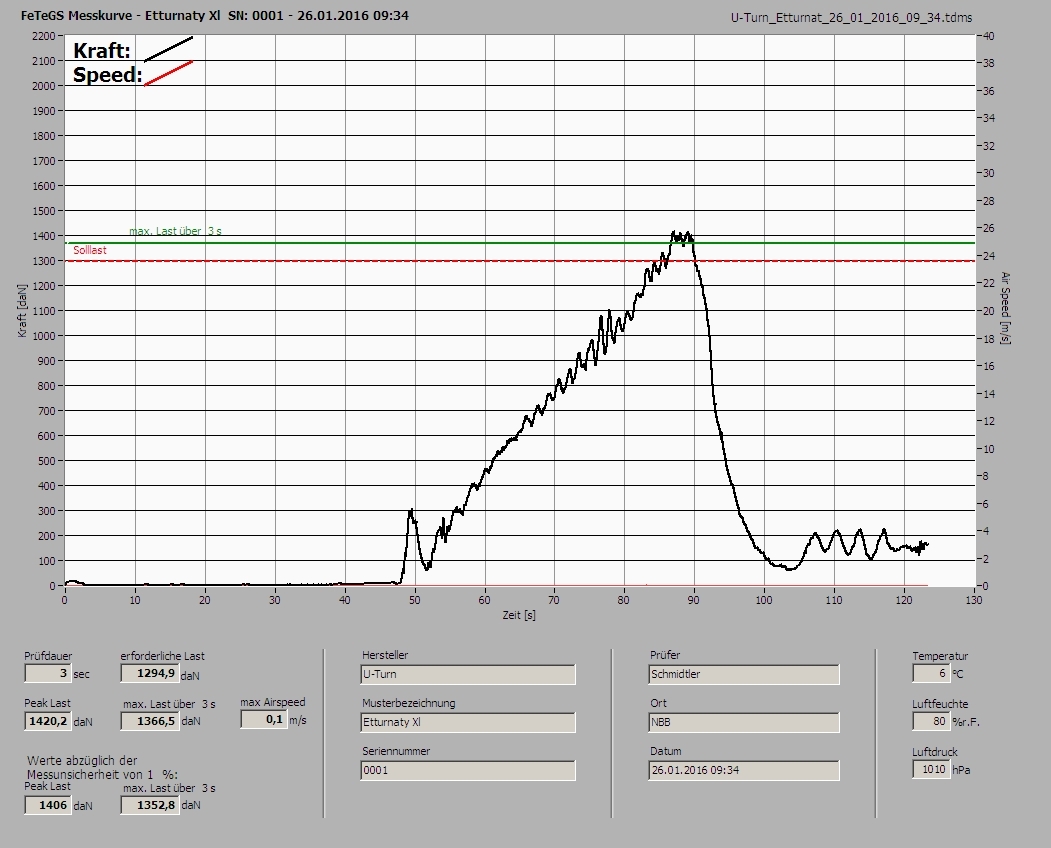The image size is (1051, 848).
Task: Click the Hersteller label
Action: [385, 655]
